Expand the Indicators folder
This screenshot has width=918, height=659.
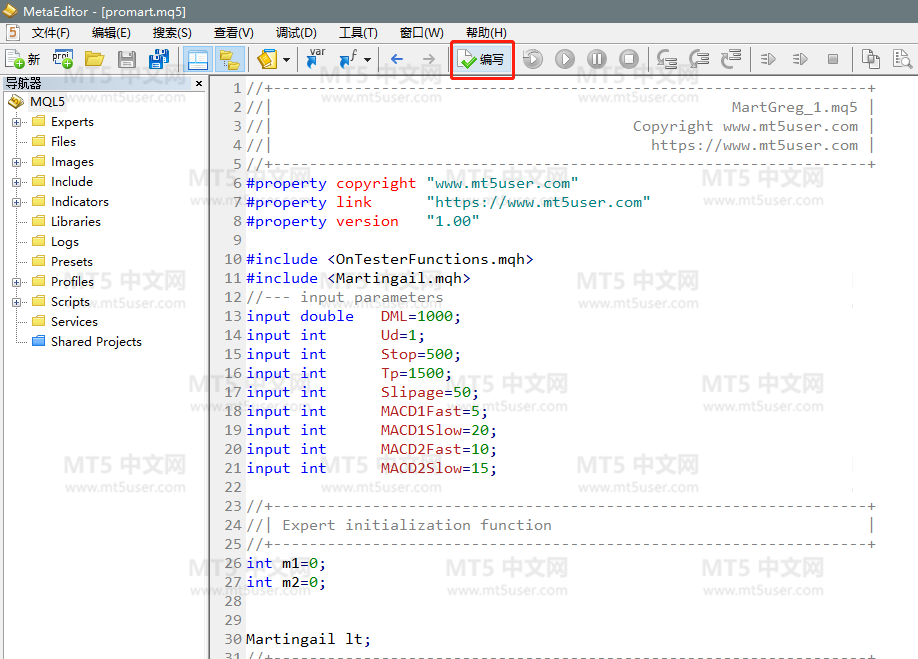pos(16,202)
